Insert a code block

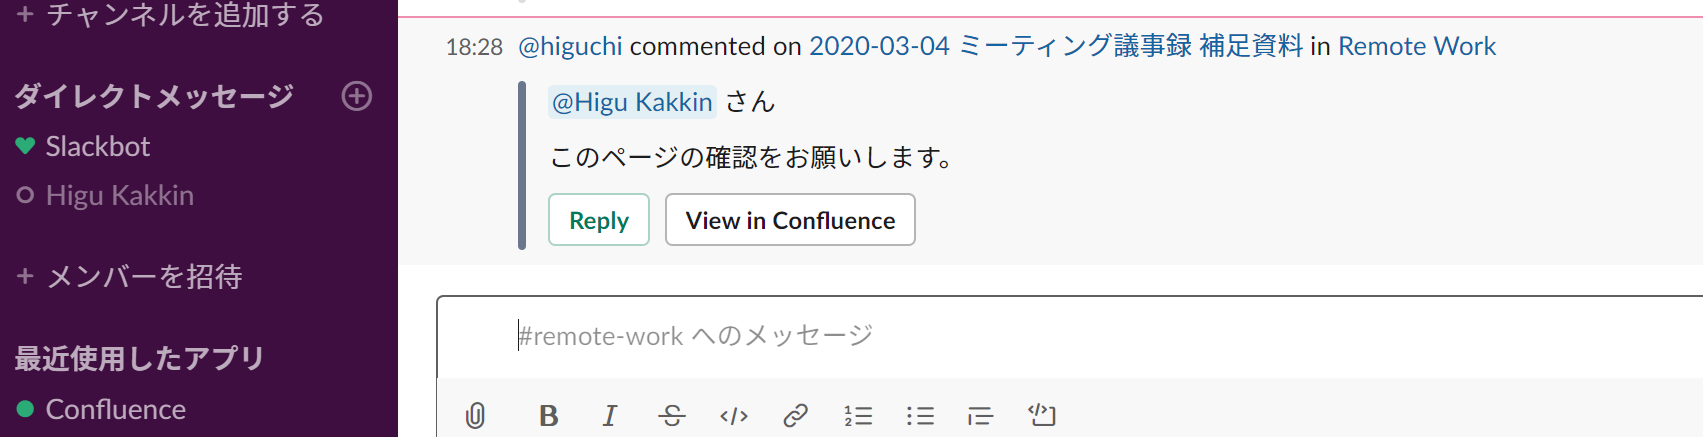(x=1042, y=414)
